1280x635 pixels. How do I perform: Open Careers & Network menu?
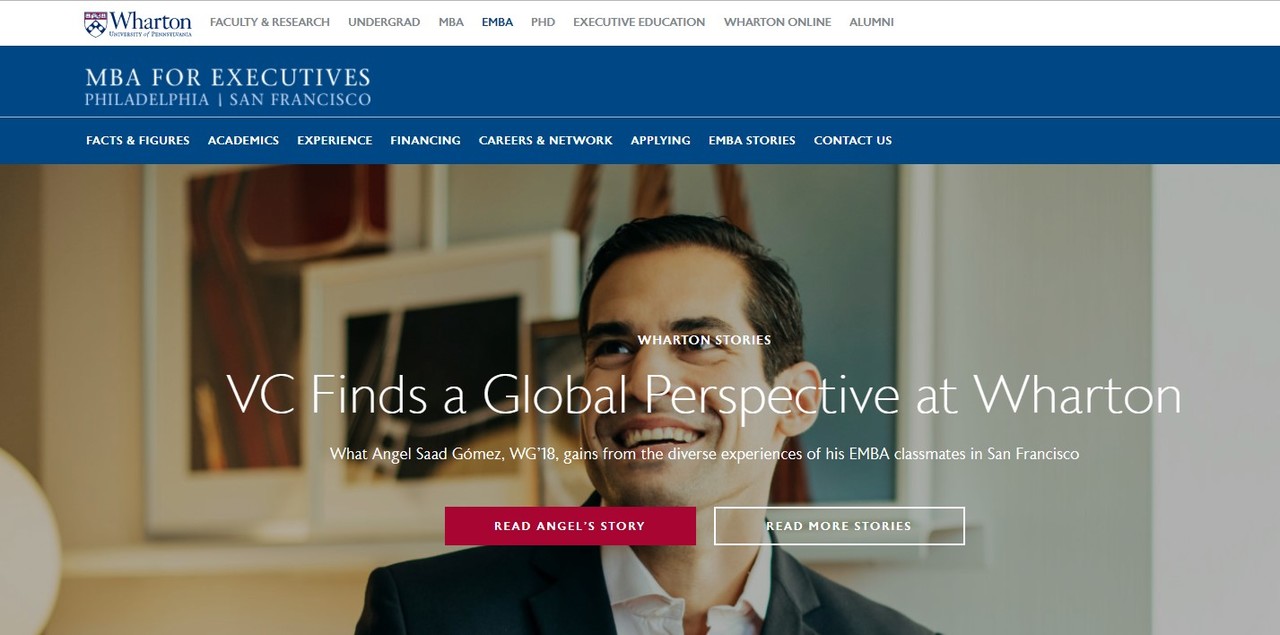pos(546,140)
